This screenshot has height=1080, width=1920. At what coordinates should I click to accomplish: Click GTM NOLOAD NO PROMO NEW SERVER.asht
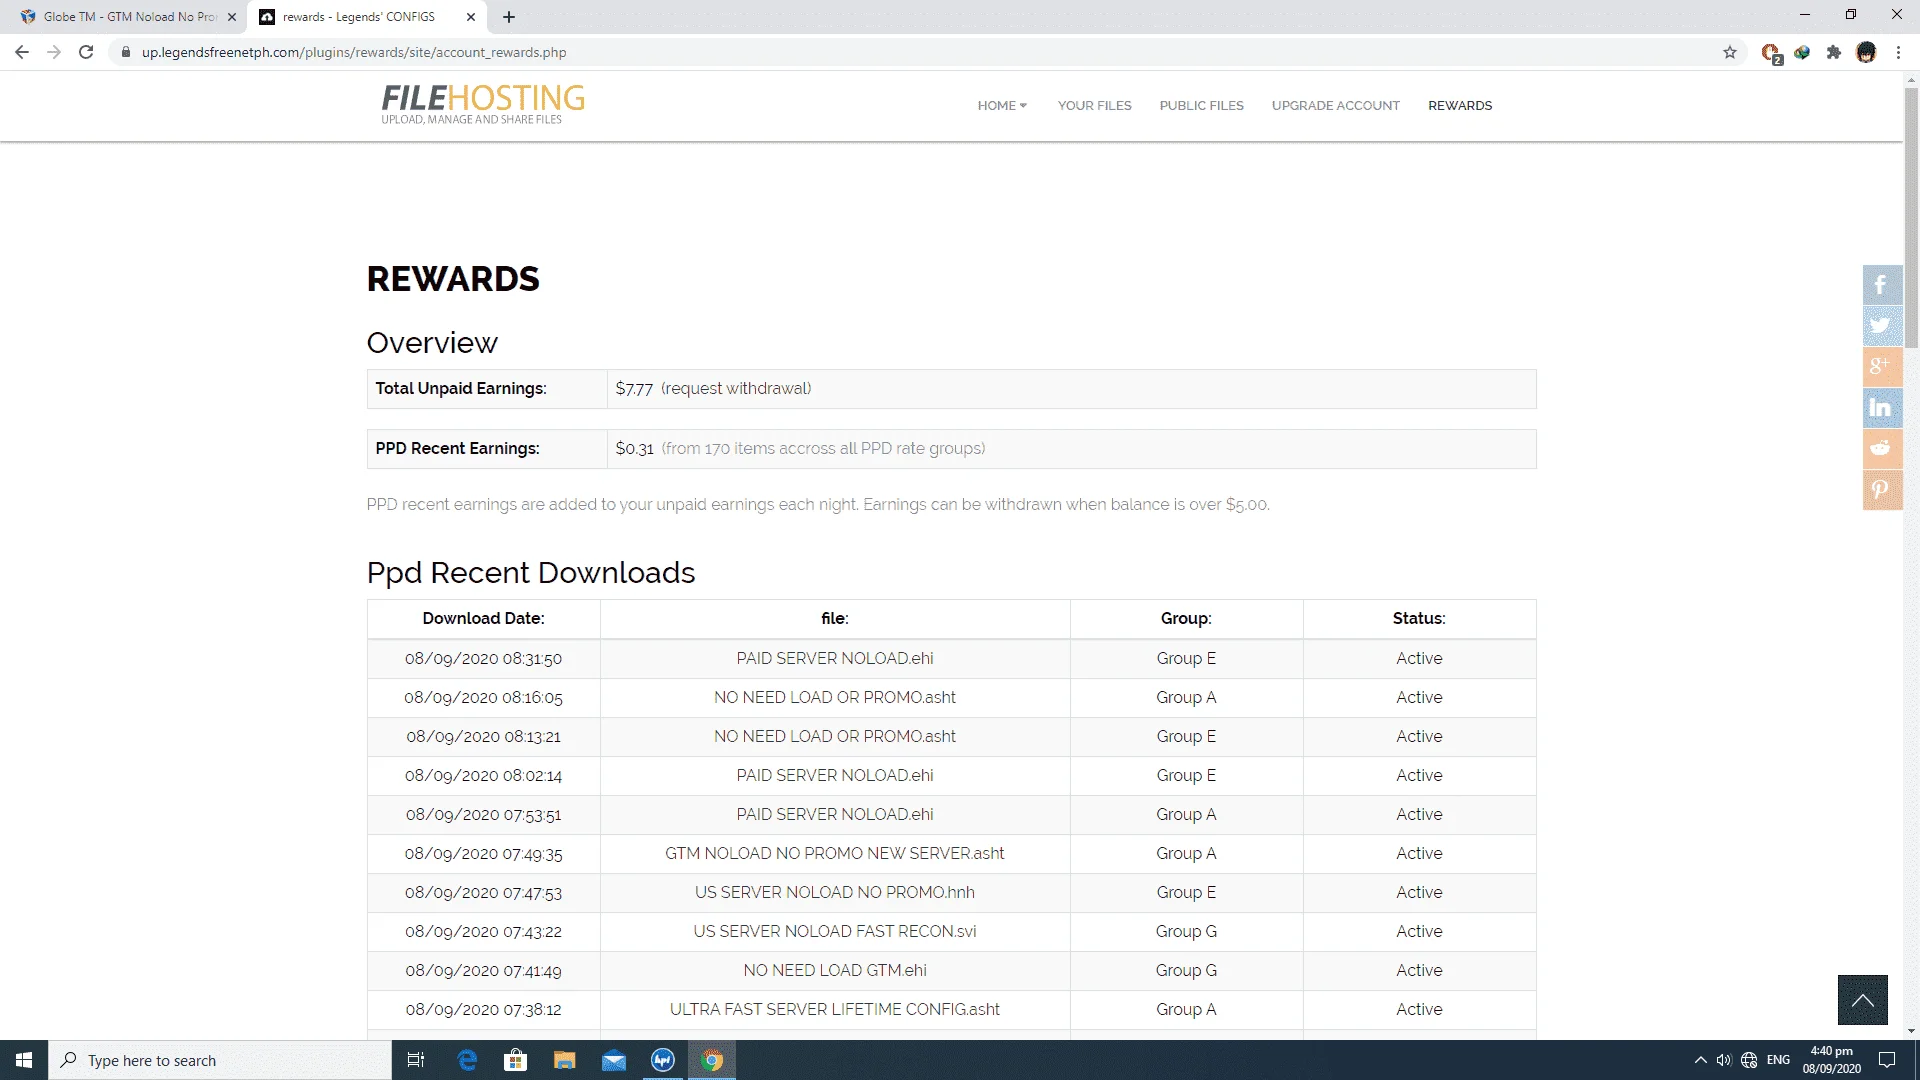(835, 853)
